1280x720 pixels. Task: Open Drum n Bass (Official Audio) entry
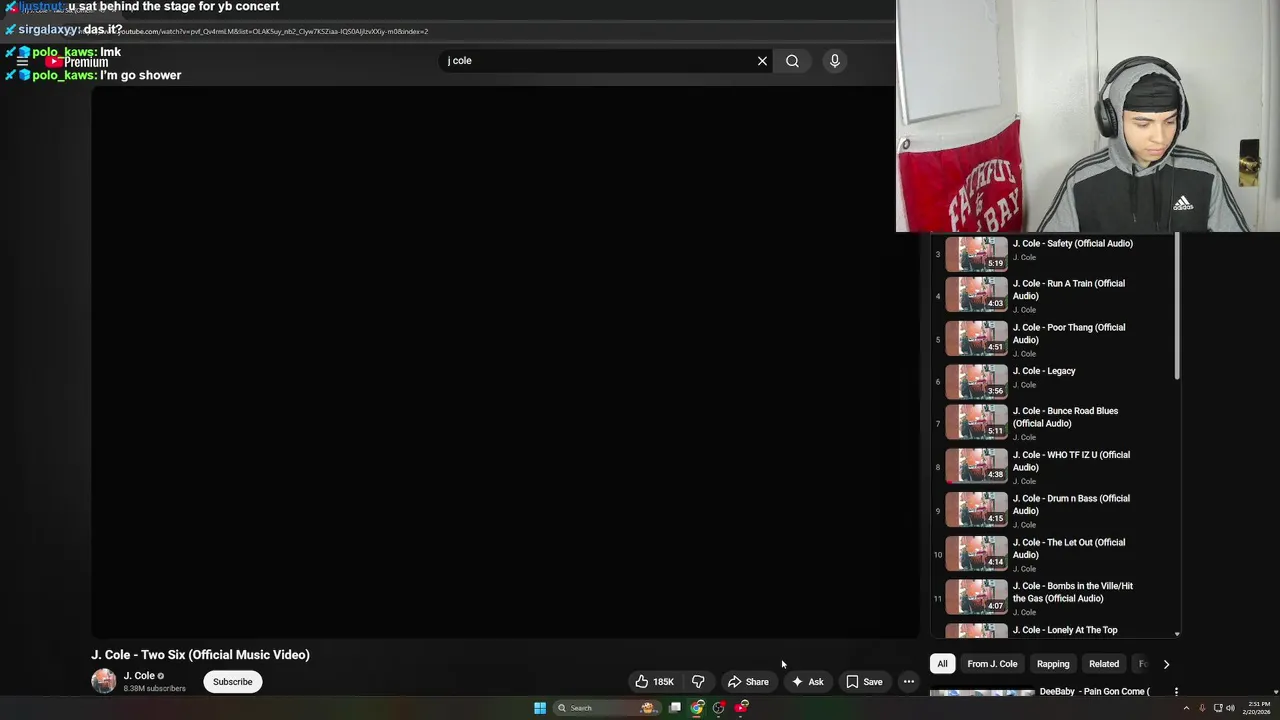[x=1052, y=511]
